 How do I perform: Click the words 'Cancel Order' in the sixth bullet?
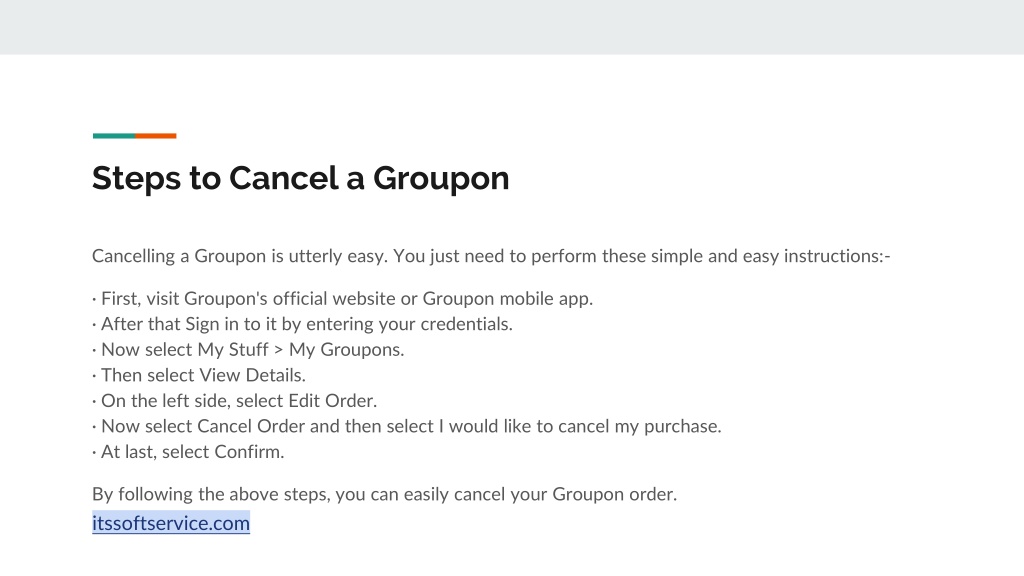point(251,426)
